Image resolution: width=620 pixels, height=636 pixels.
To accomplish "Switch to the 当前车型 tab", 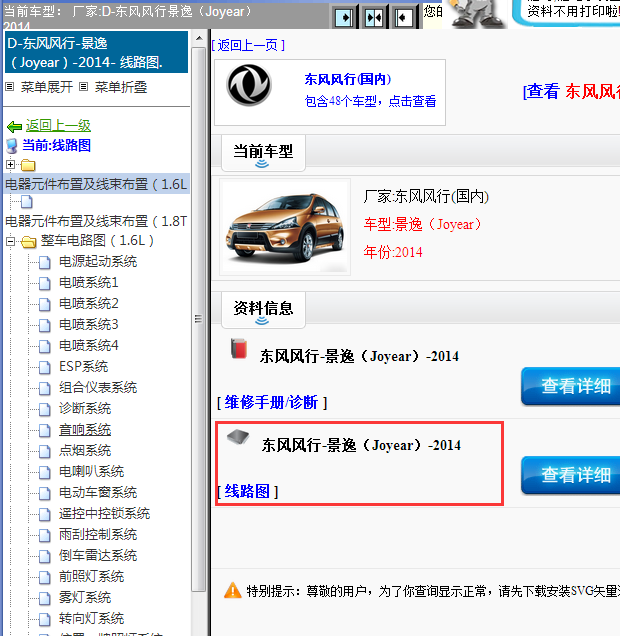I will 263,153.
